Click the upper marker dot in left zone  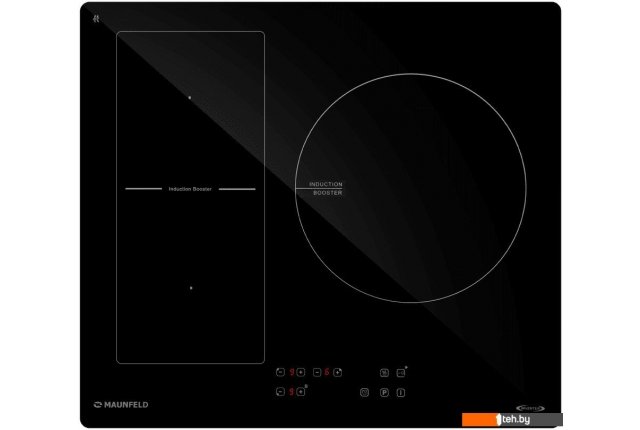point(190,97)
